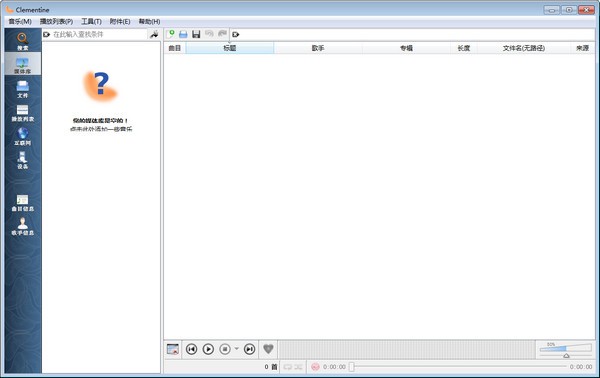Toggle the love heart button
600x378 pixels.
[268, 349]
